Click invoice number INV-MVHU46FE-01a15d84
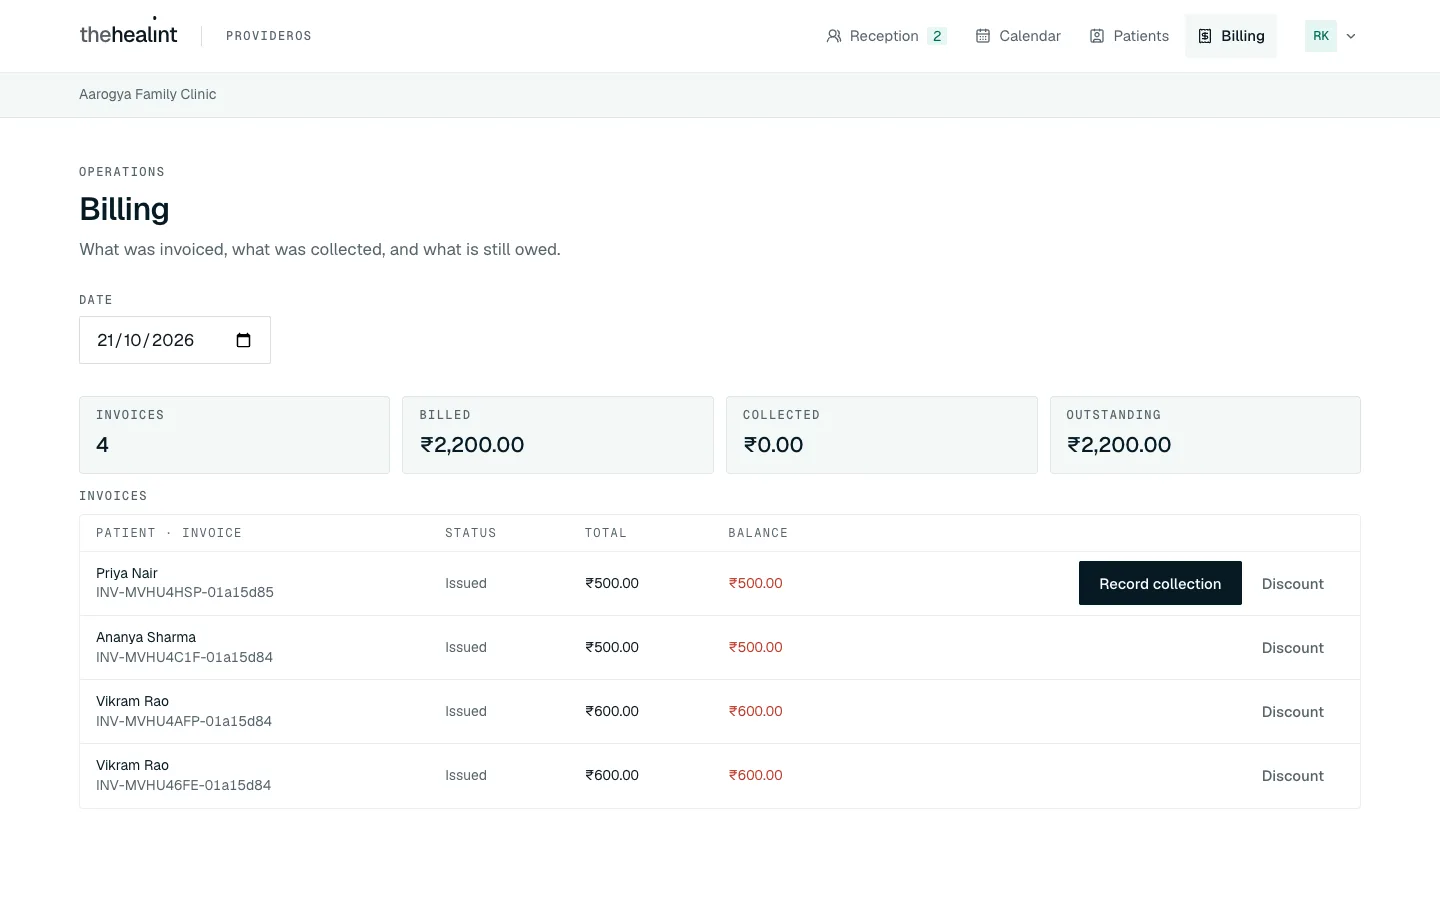Image resolution: width=1440 pixels, height=900 pixels. coord(183,785)
